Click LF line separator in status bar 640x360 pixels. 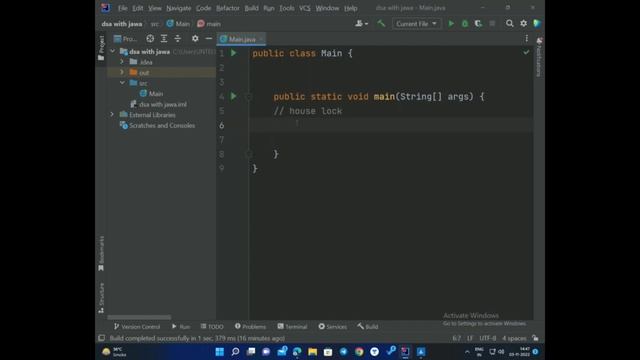point(470,338)
